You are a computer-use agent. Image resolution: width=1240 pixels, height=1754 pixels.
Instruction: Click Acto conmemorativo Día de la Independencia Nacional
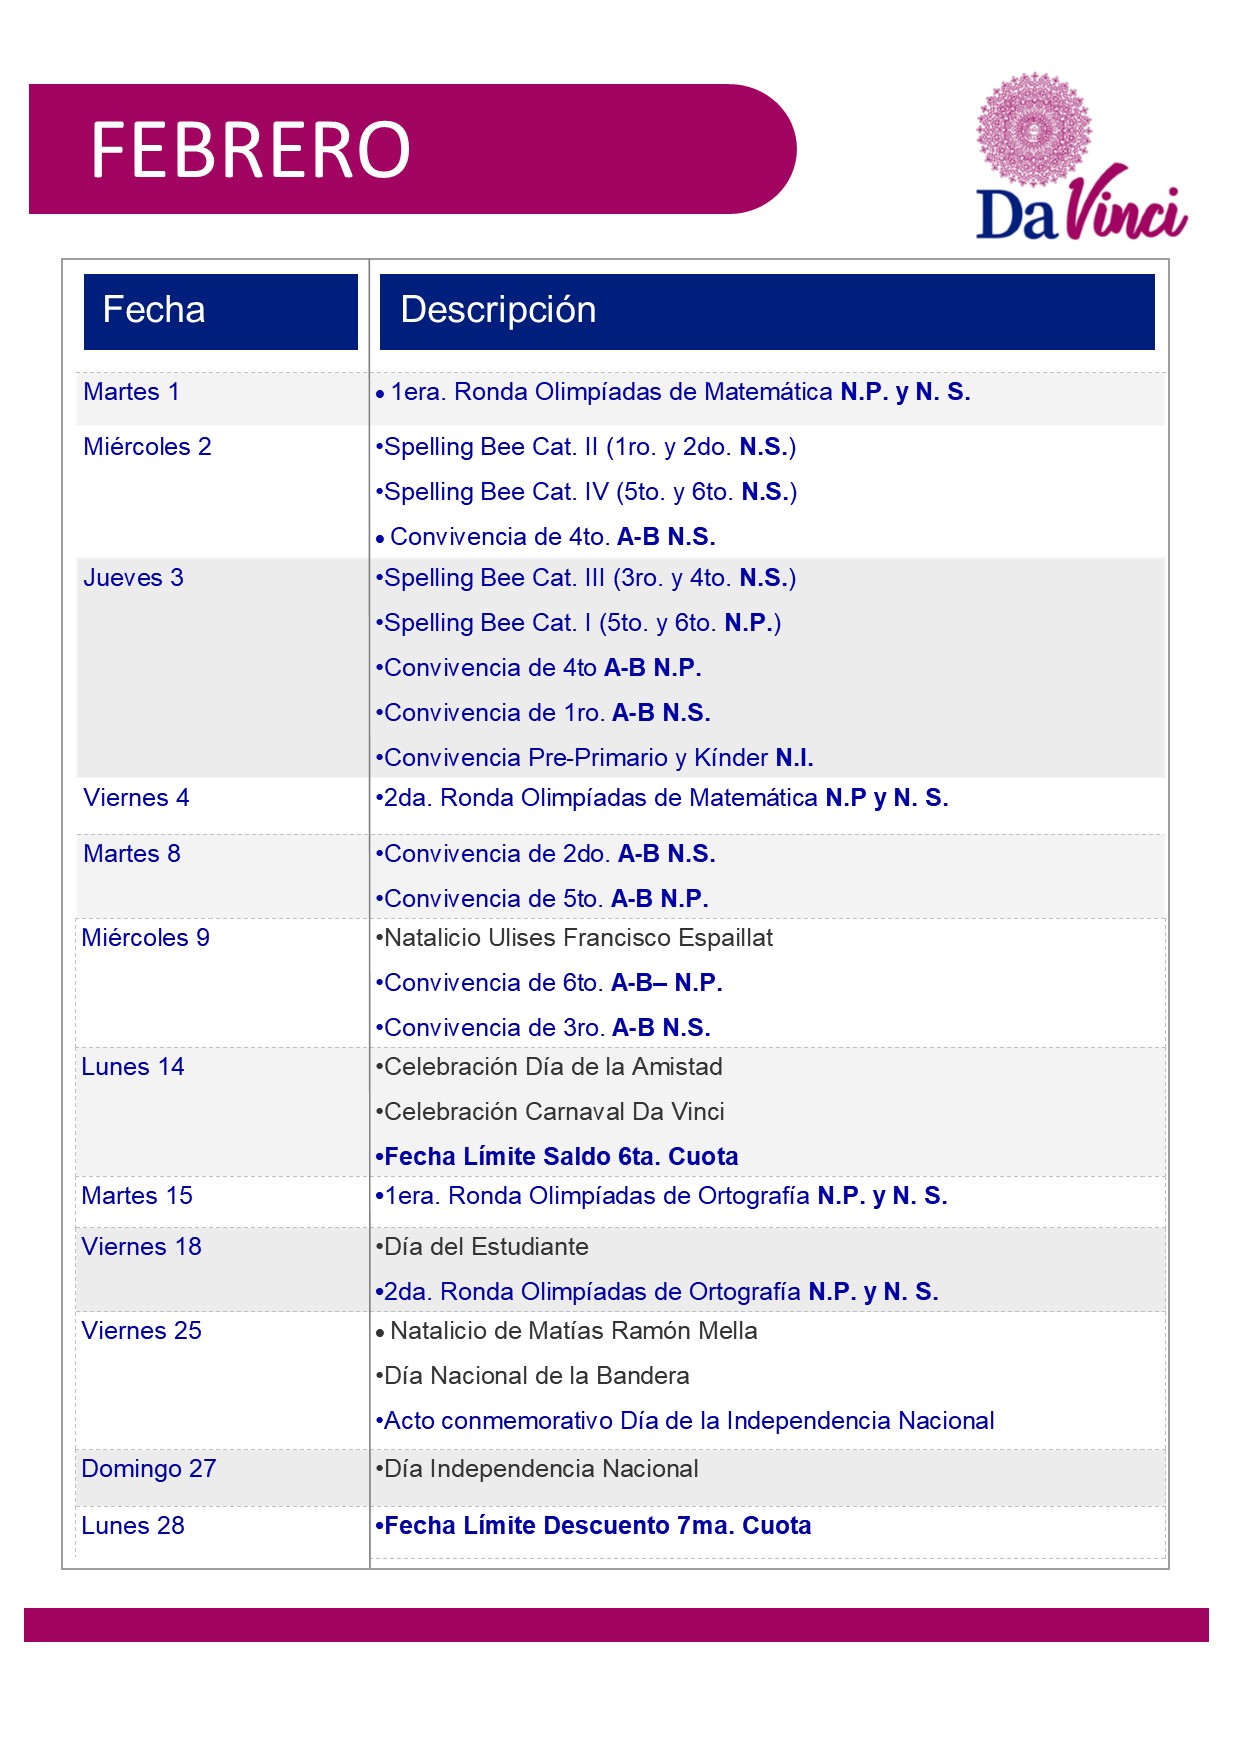pos(685,1421)
